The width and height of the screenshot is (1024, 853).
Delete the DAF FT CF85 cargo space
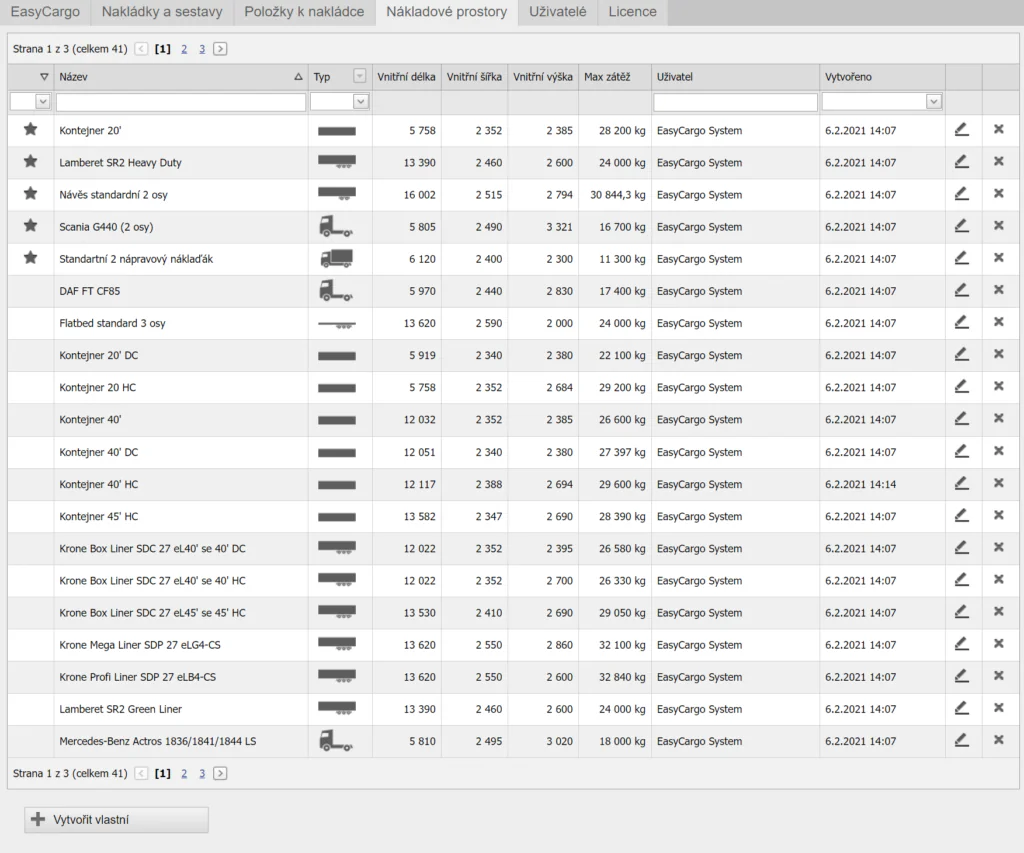(x=999, y=289)
